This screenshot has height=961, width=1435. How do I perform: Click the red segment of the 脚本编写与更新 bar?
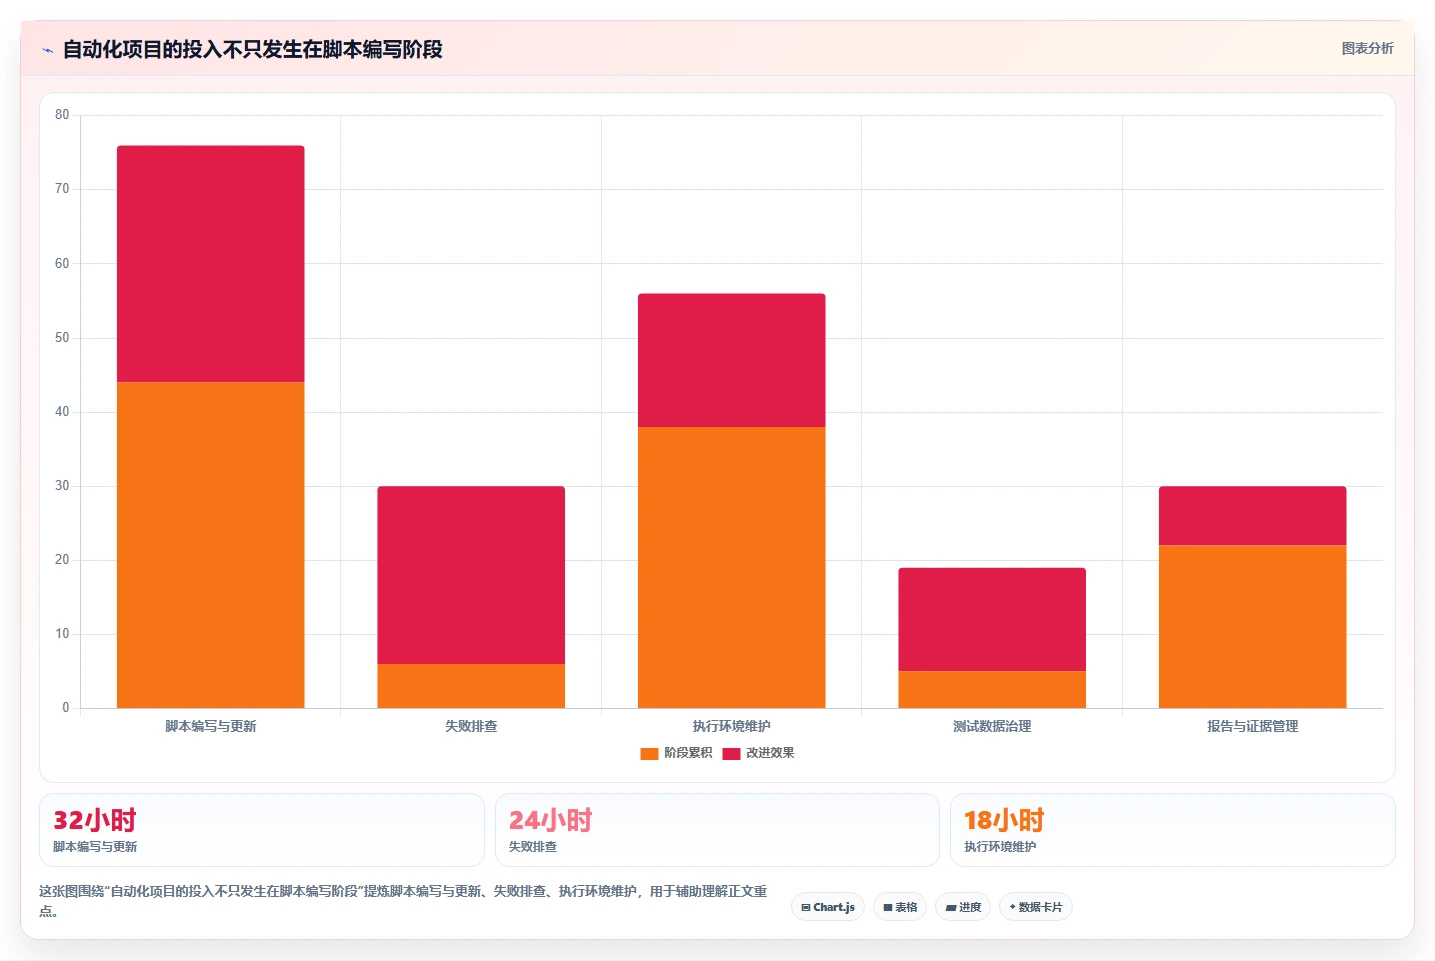tap(210, 264)
